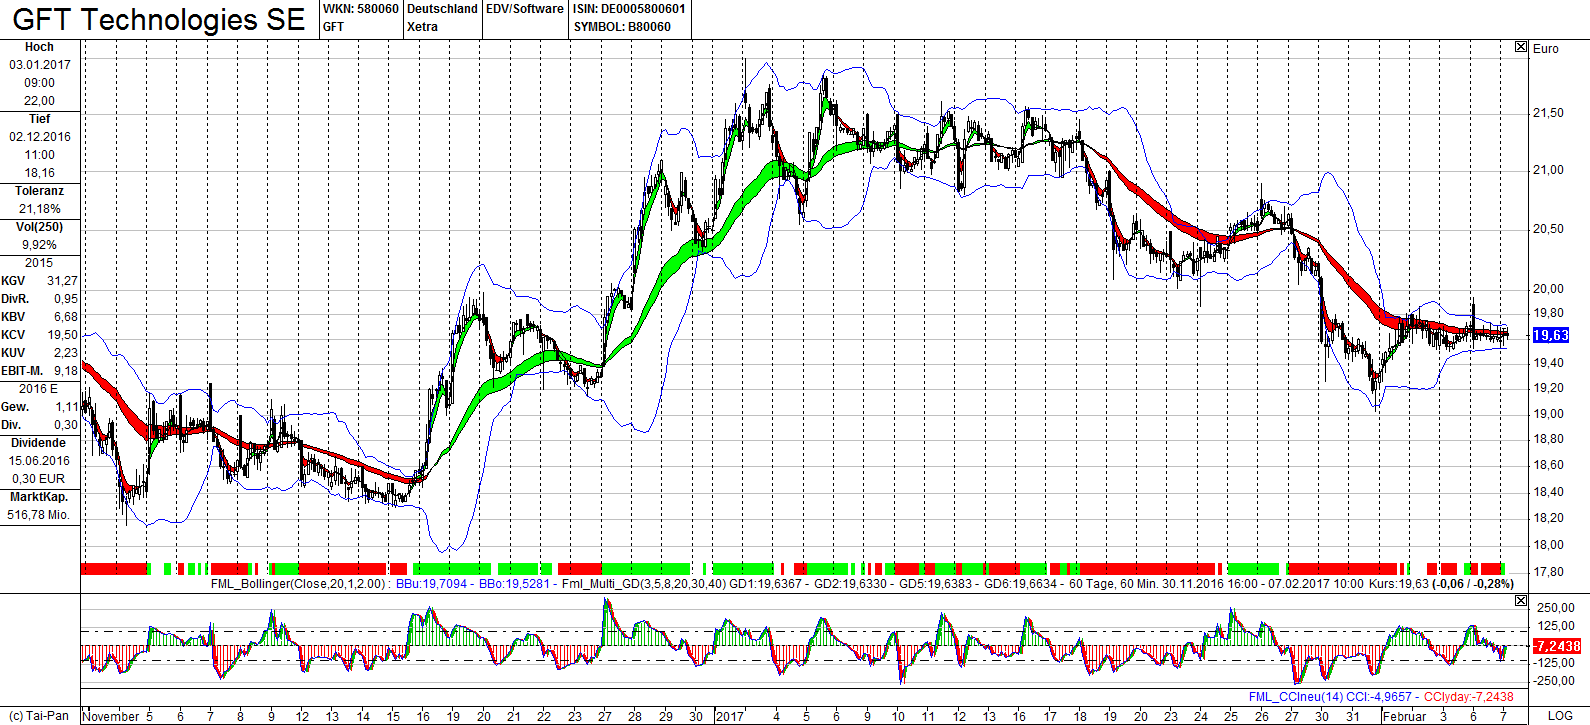Select the GD6:19,6634 moving average value
Image resolution: width=1590 pixels, height=725 pixels.
(x=1020, y=584)
